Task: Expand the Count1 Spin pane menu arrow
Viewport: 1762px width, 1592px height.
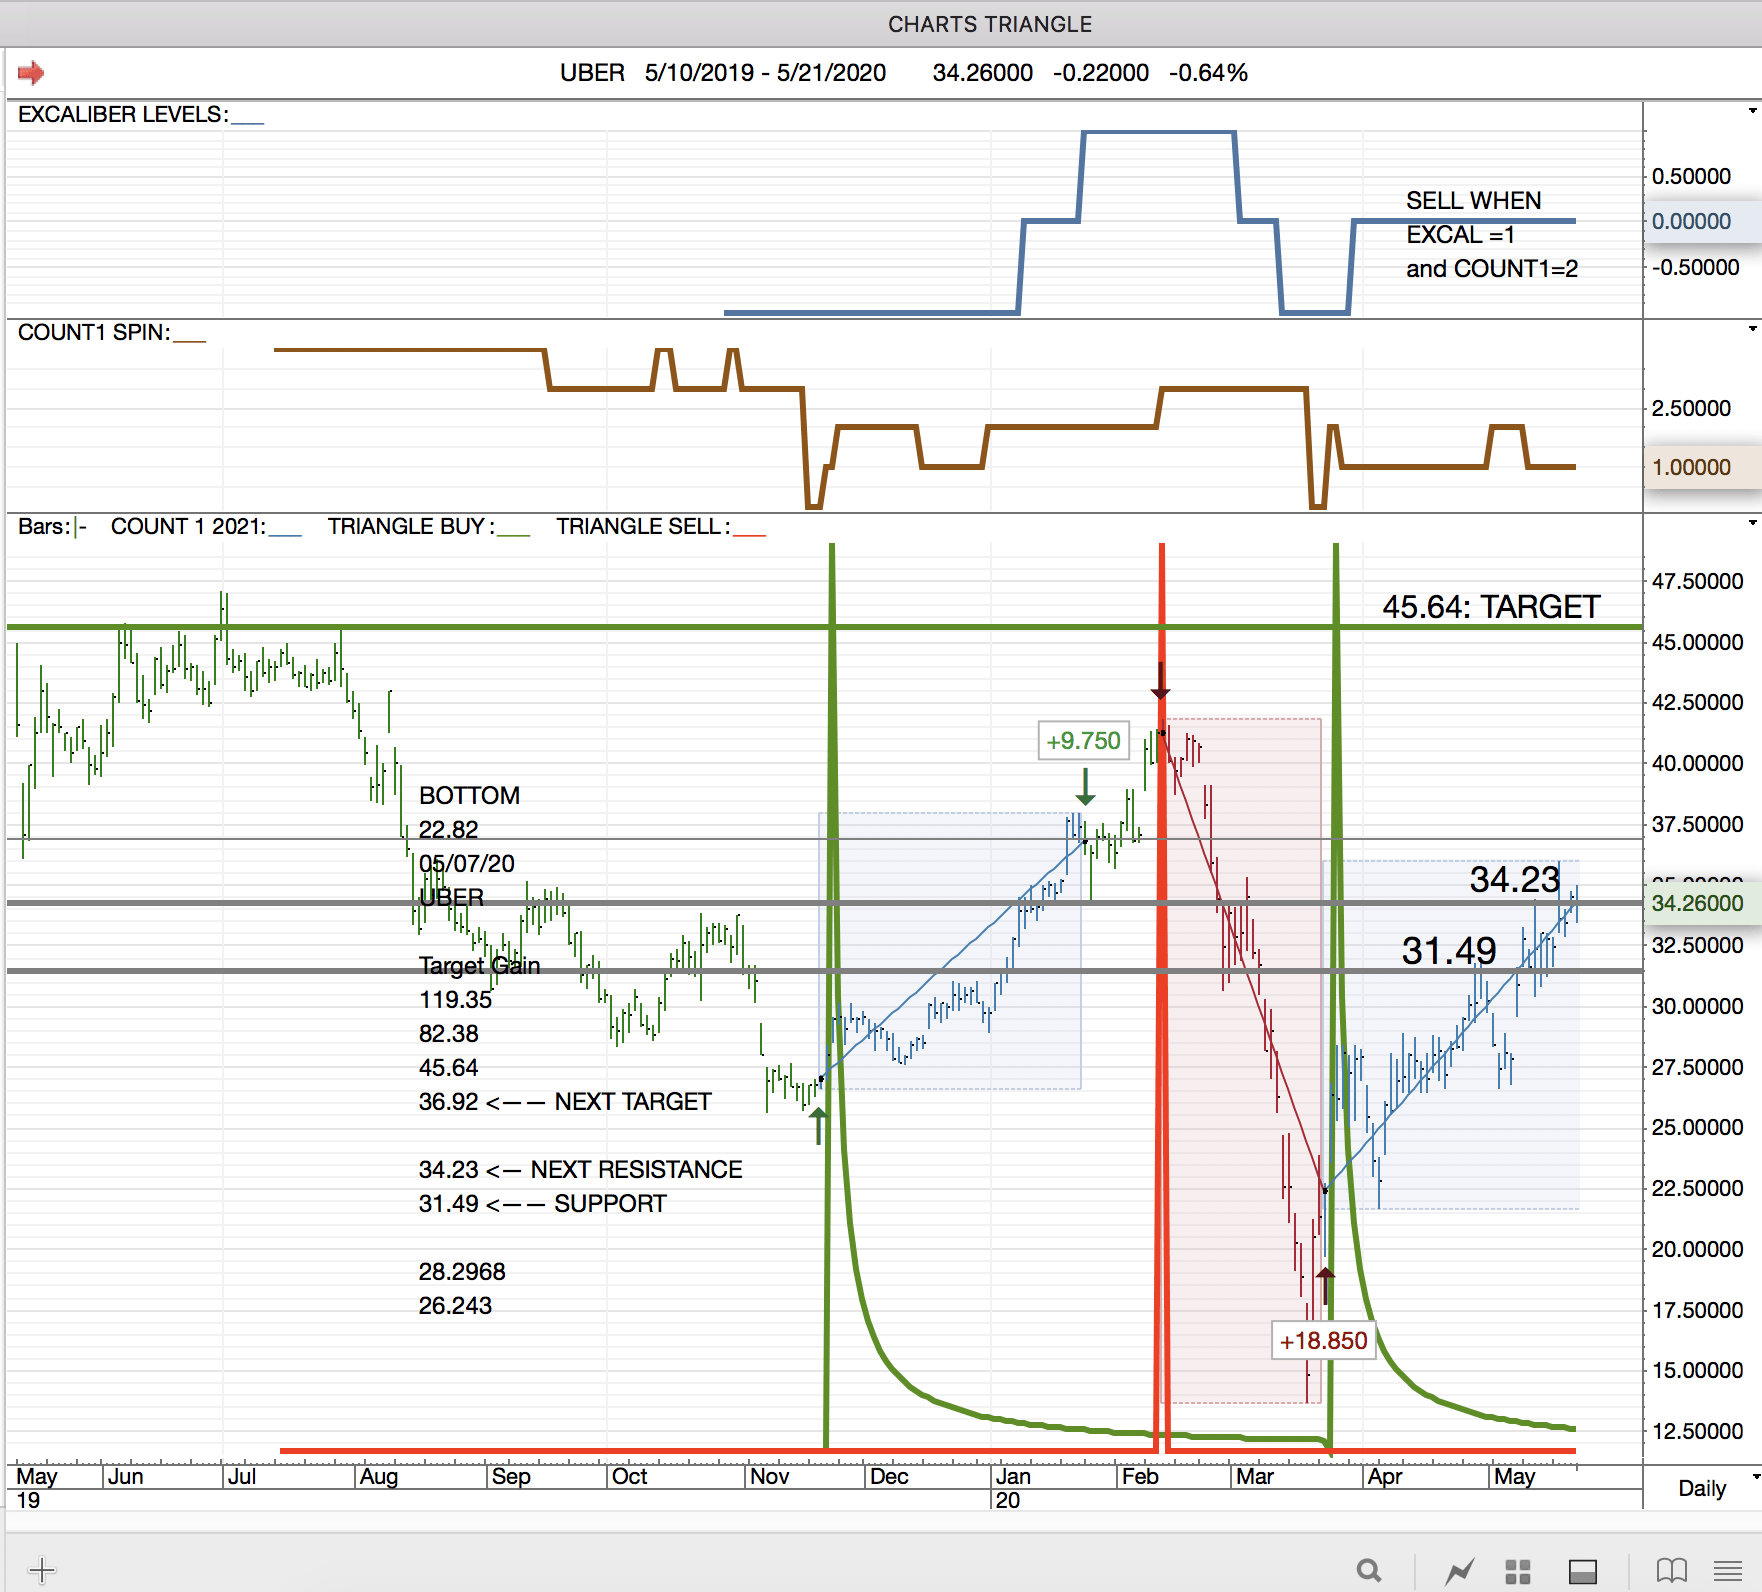Action: point(1752,329)
